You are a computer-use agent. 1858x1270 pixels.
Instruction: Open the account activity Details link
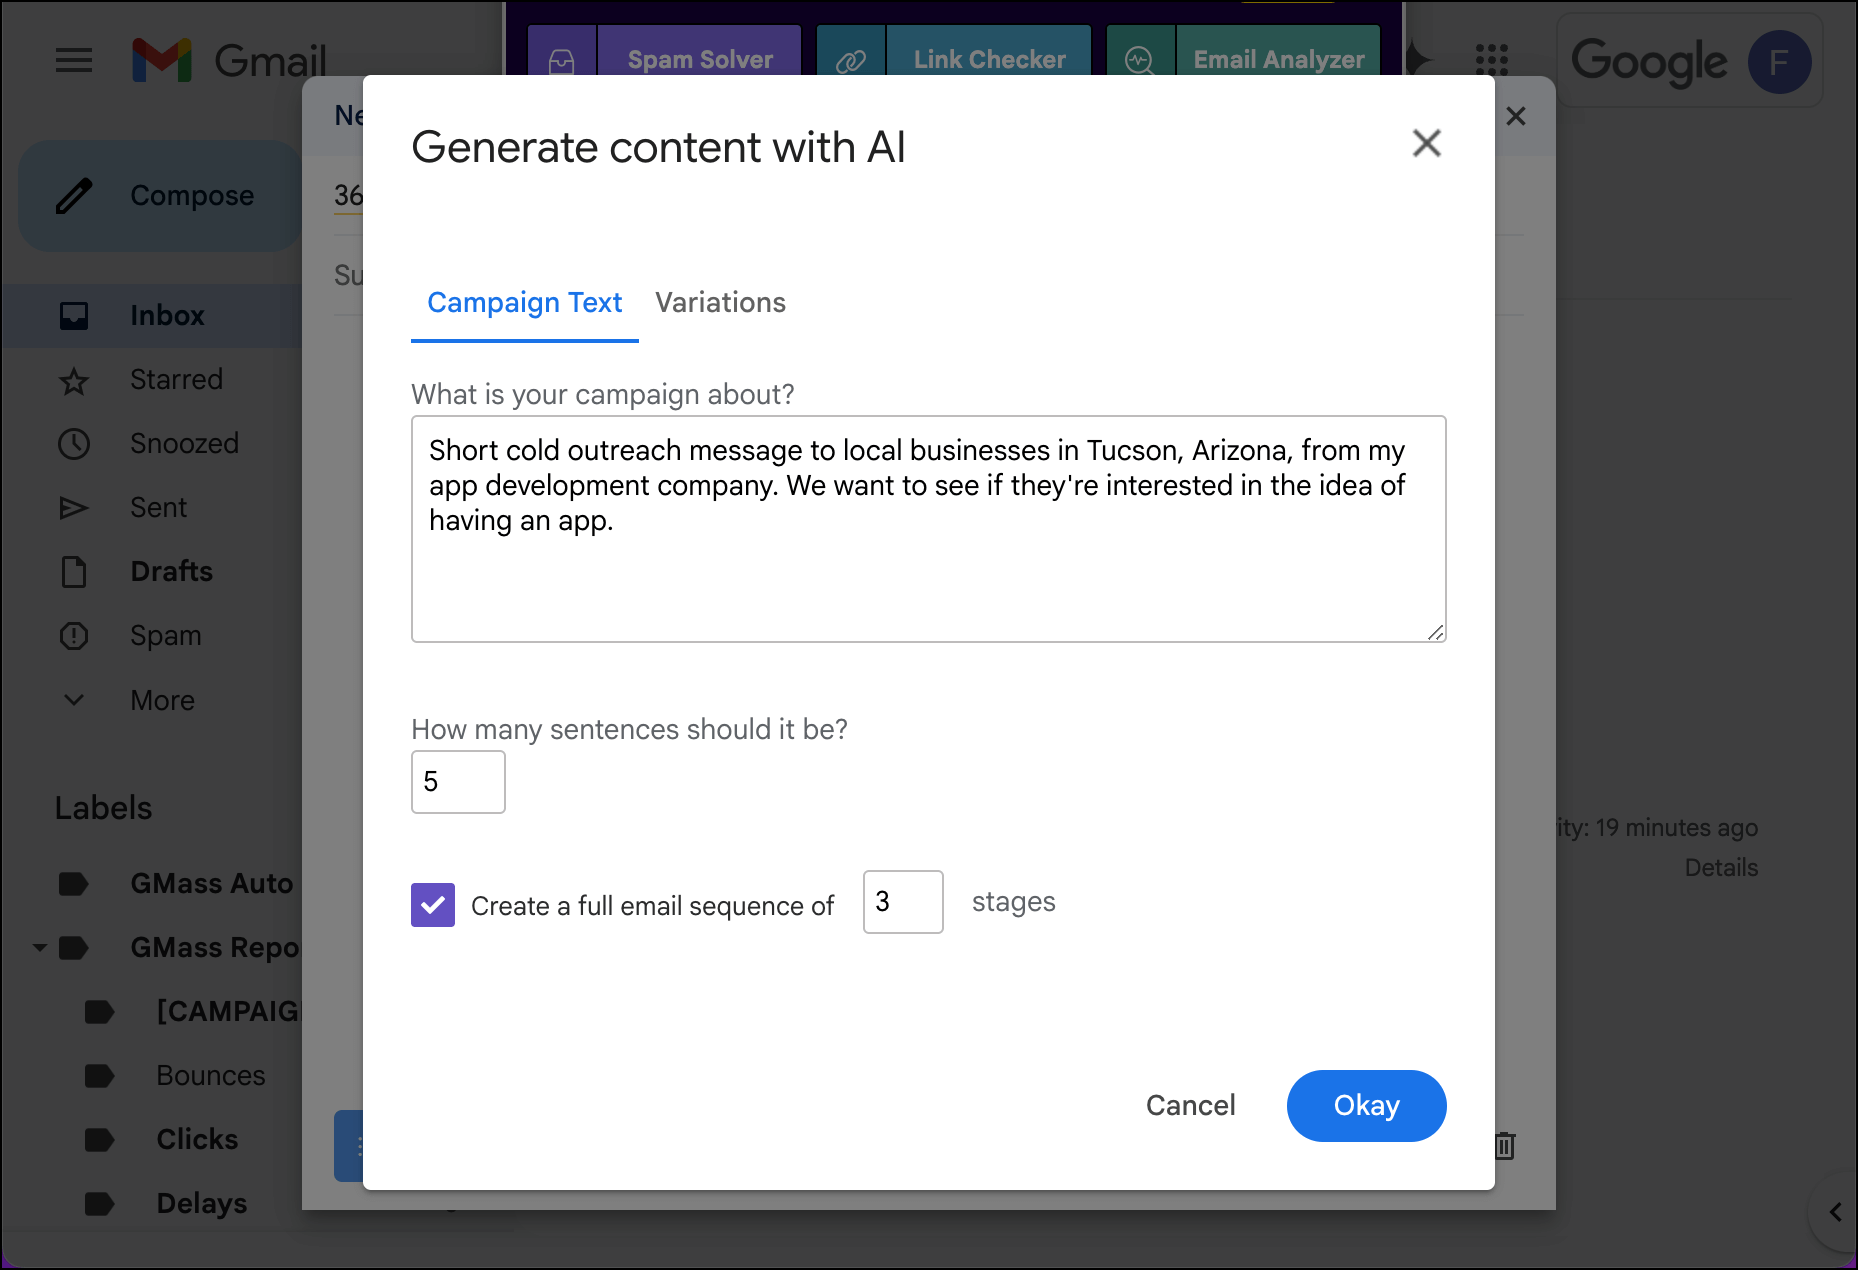point(1721,868)
